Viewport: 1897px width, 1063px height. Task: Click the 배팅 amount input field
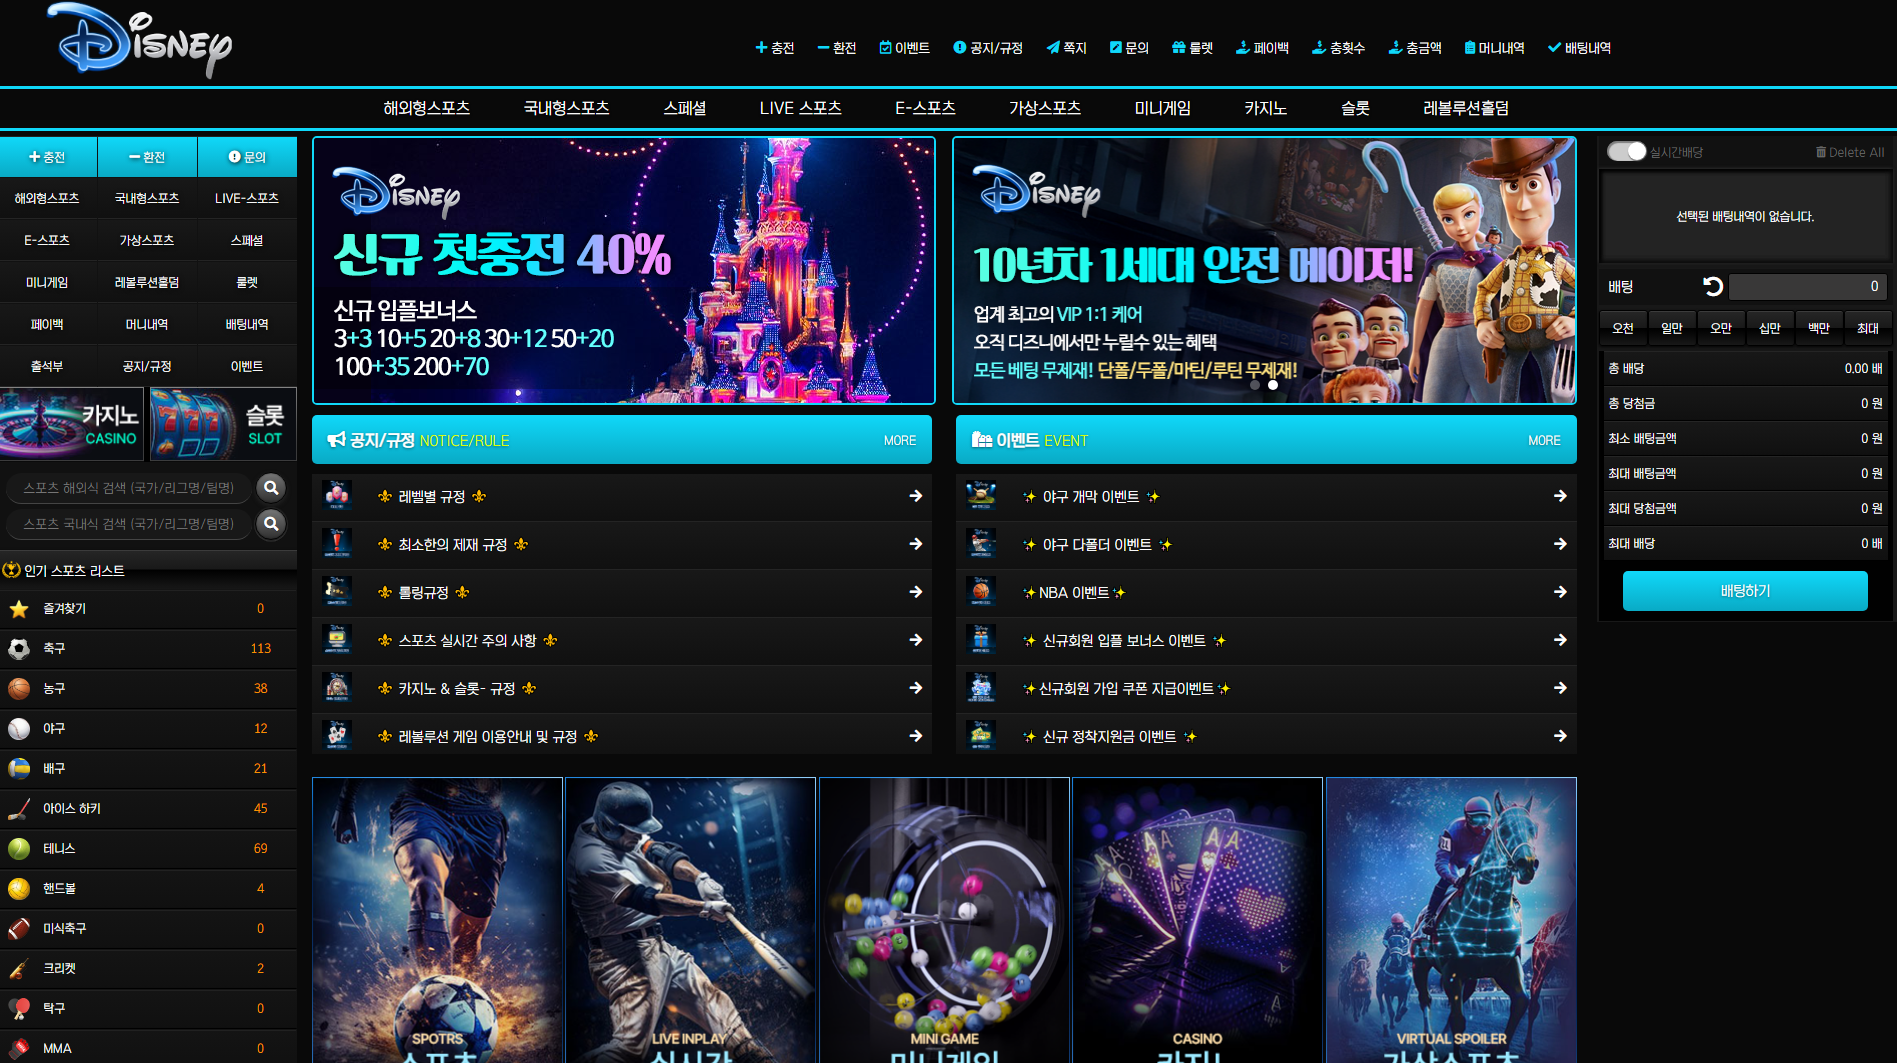tap(1807, 287)
